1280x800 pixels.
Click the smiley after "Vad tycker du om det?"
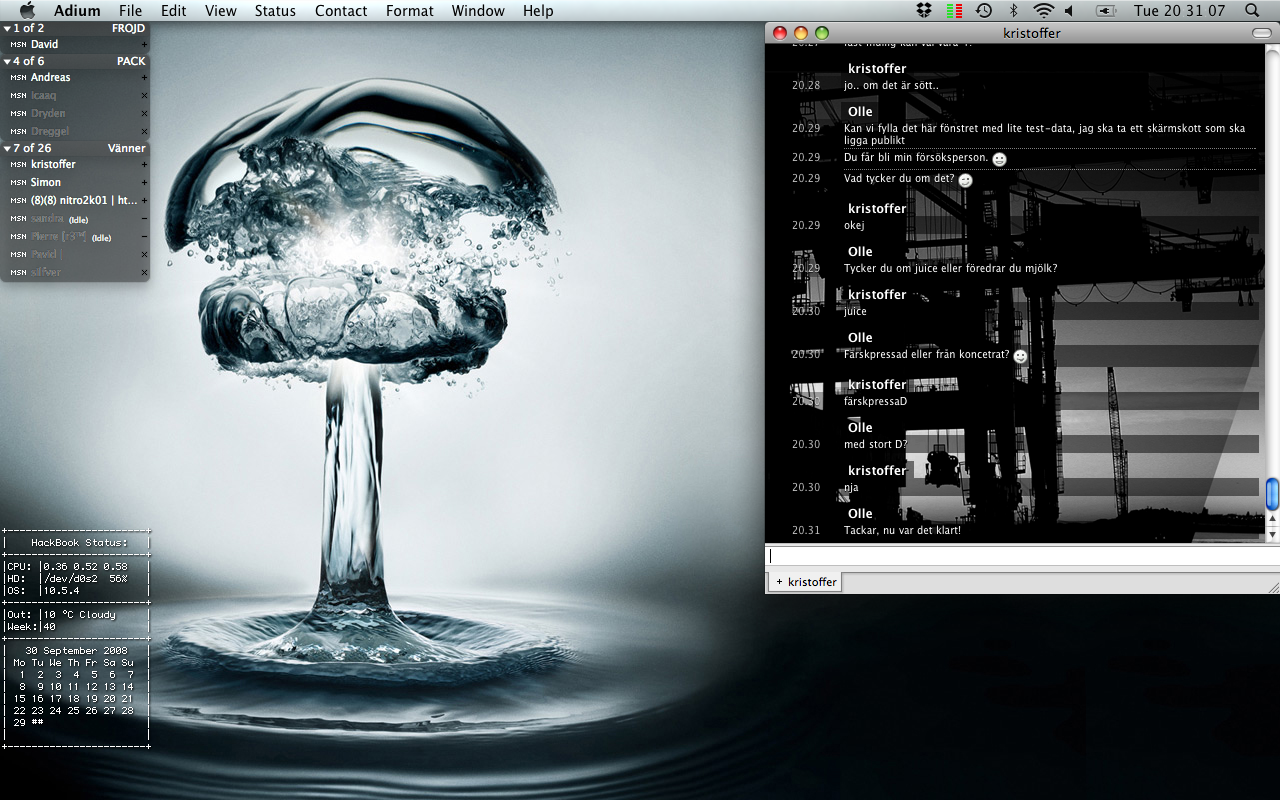pyautogui.click(x=965, y=180)
